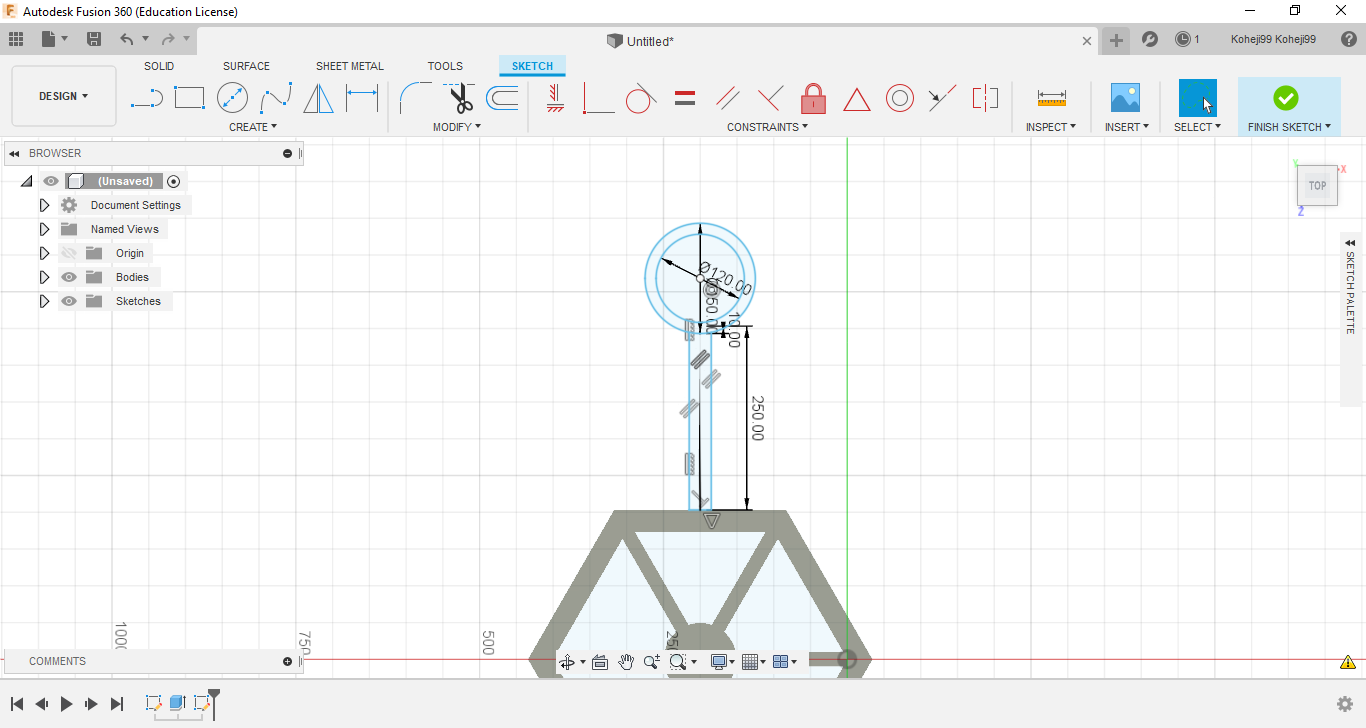Click the Look At icon in navigation bar
Screen dimensions: 1366x728
[x=600, y=662]
